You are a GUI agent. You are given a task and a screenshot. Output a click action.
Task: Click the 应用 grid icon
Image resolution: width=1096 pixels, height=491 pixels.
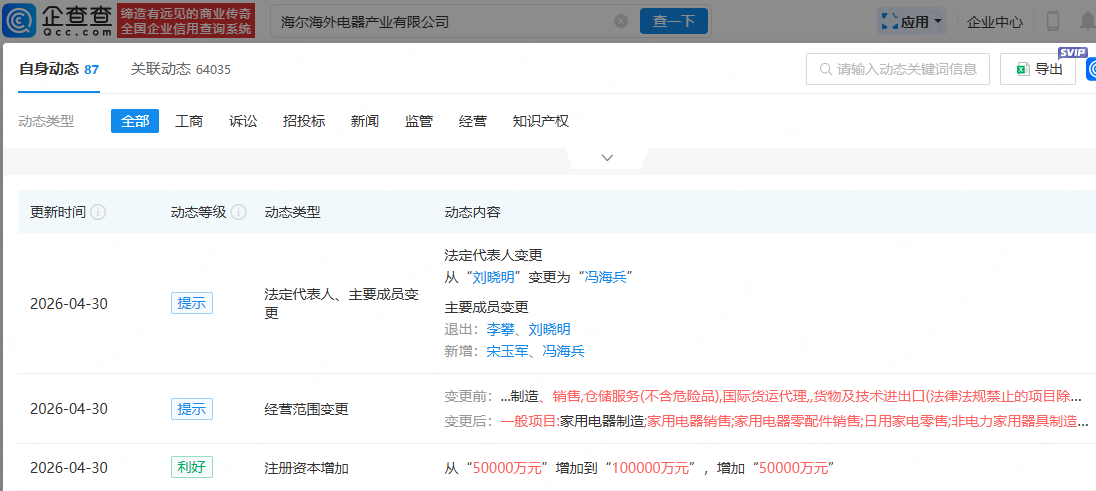click(x=889, y=22)
